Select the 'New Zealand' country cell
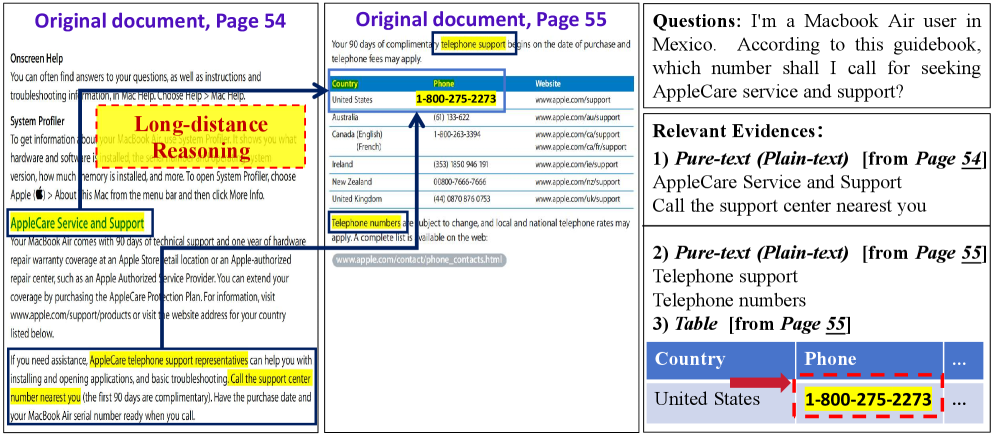Viewport: 996px width, 436px height. [351, 181]
